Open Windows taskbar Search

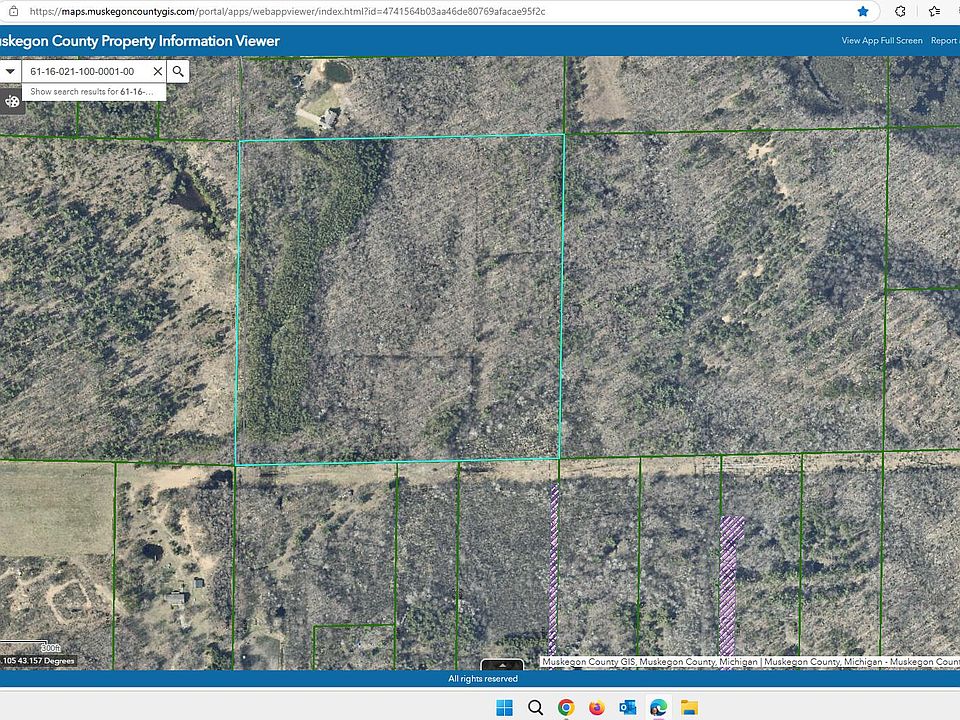(x=535, y=708)
